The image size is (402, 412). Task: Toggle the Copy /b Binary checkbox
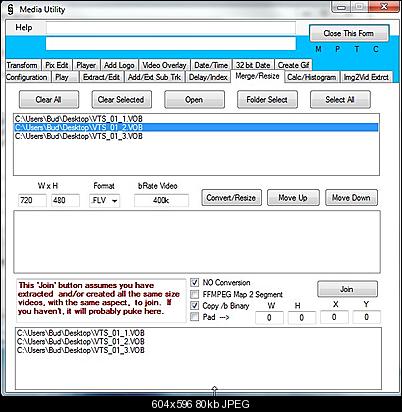coord(195,306)
